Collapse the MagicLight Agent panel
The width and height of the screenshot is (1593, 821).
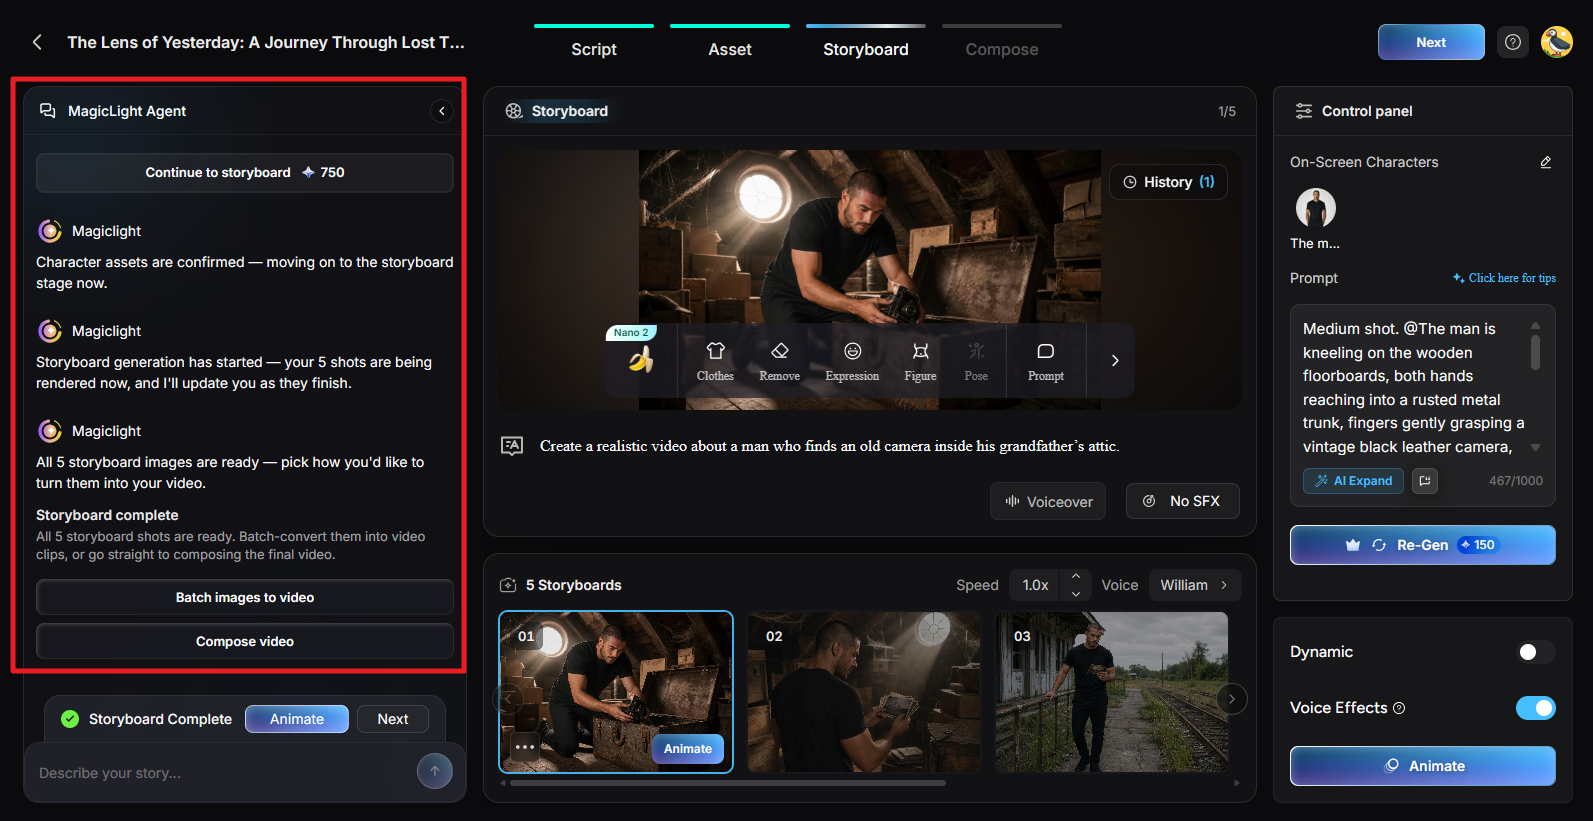click(442, 111)
